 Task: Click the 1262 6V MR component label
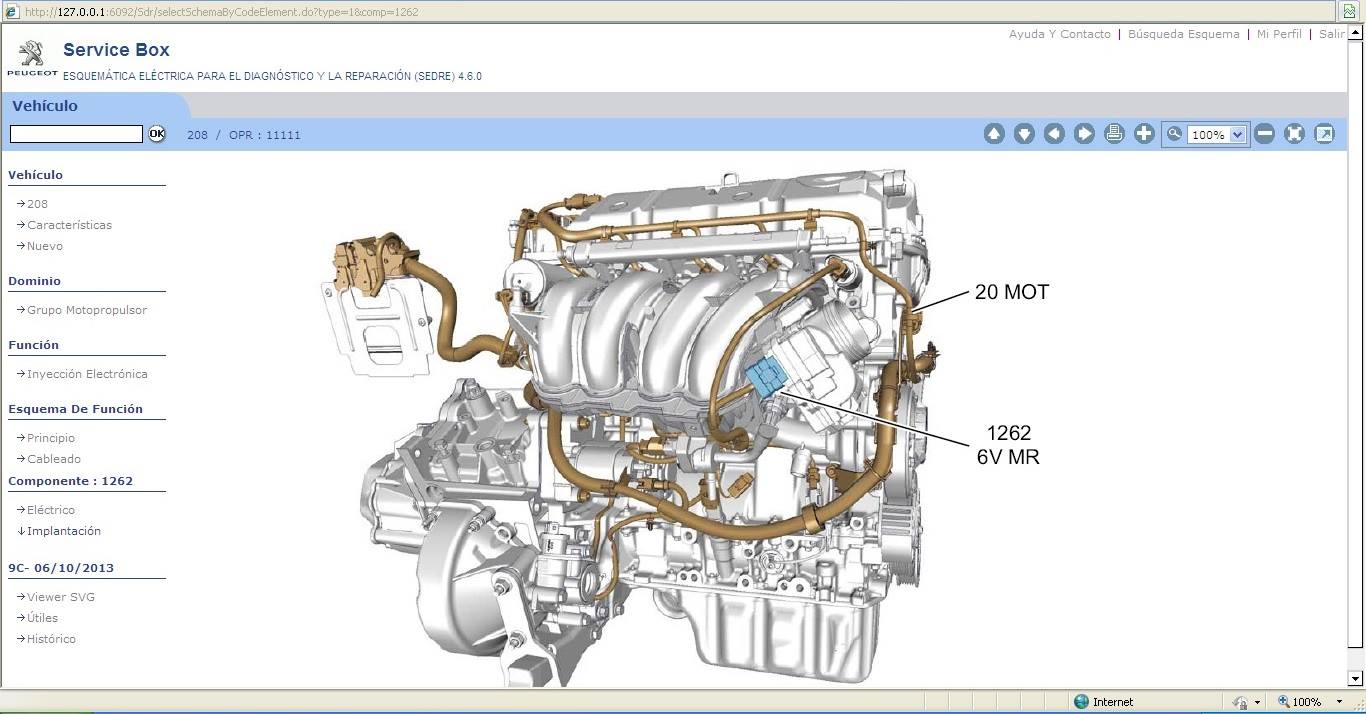click(1008, 445)
